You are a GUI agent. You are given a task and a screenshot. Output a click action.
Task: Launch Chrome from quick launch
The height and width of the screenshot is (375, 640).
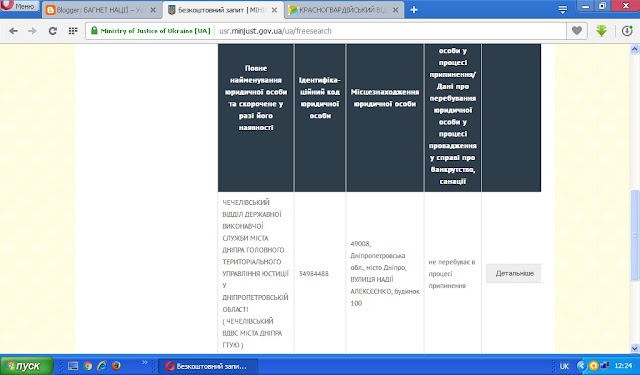[x=87, y=366]
